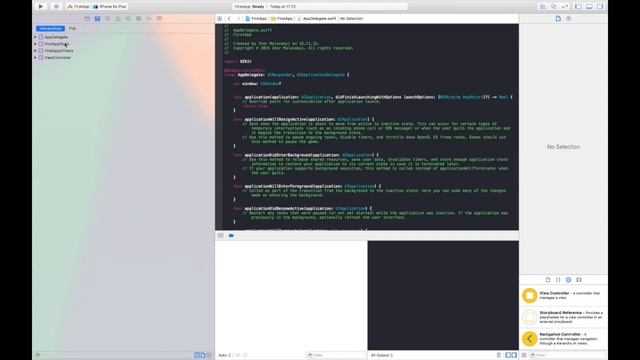Expand the FirstAppUITests symbol
This screenshot has height=360, width=640.
point(35,51)
